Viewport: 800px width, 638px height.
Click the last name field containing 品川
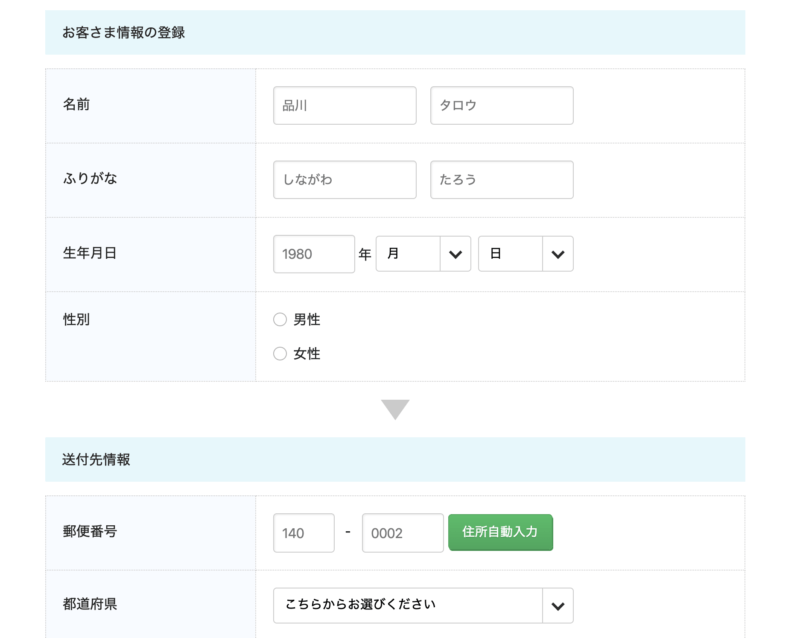pos(344,105)
